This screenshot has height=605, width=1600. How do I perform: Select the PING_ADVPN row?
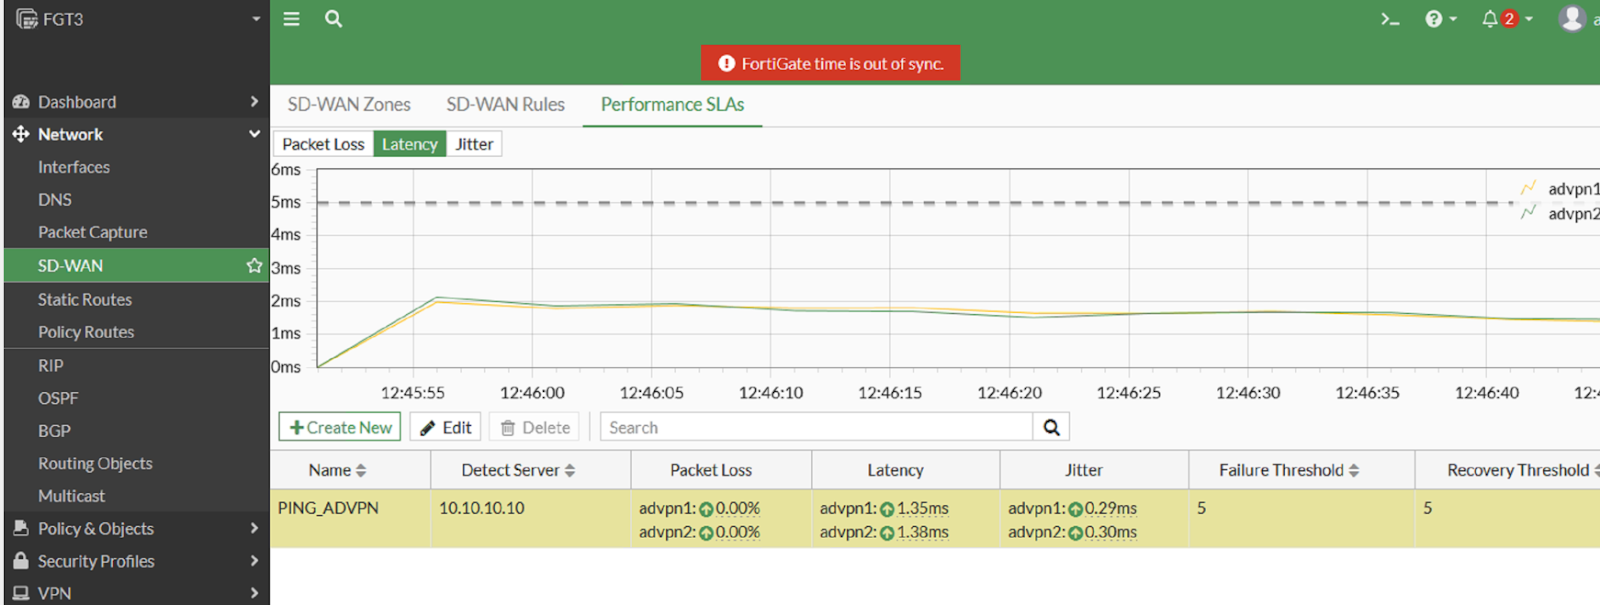[935, 519]
